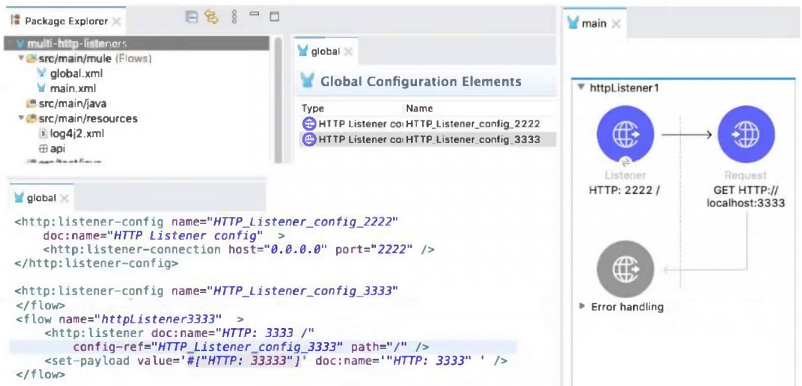Image resolution: width=802 pixels, height=386 pixels.
Task: Close the main editor tab
Action: click(616, 24)
